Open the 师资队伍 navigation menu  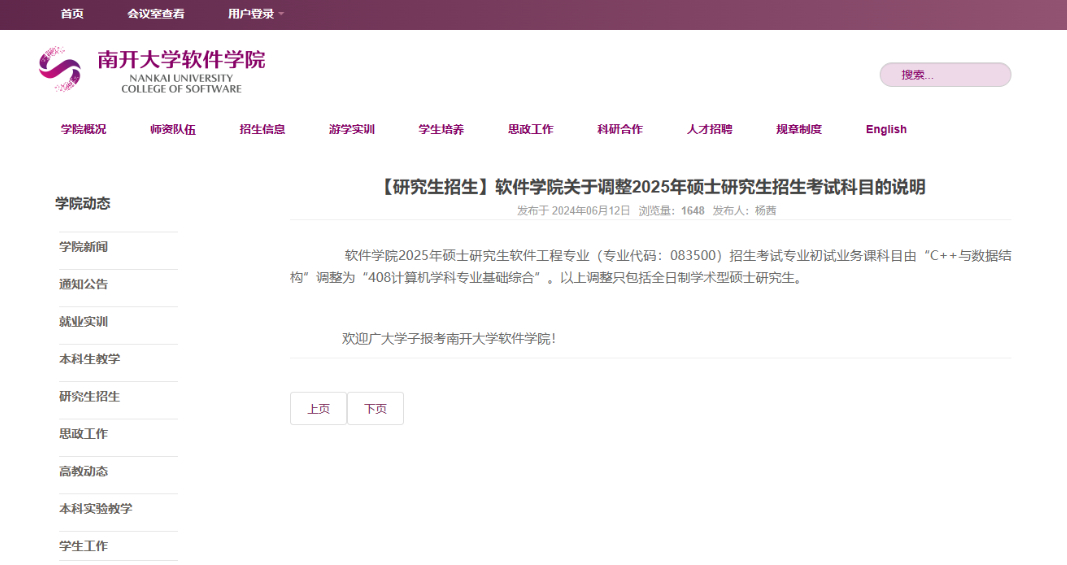coord(173,129)
